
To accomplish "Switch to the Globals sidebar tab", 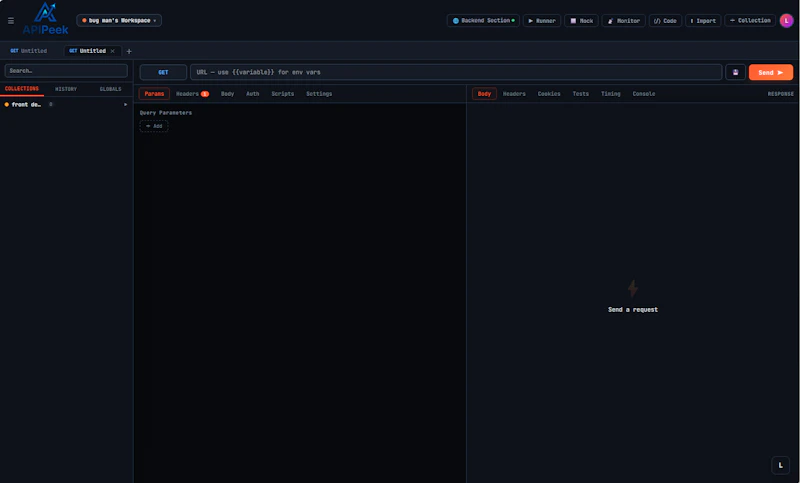I will coord(110,89).
